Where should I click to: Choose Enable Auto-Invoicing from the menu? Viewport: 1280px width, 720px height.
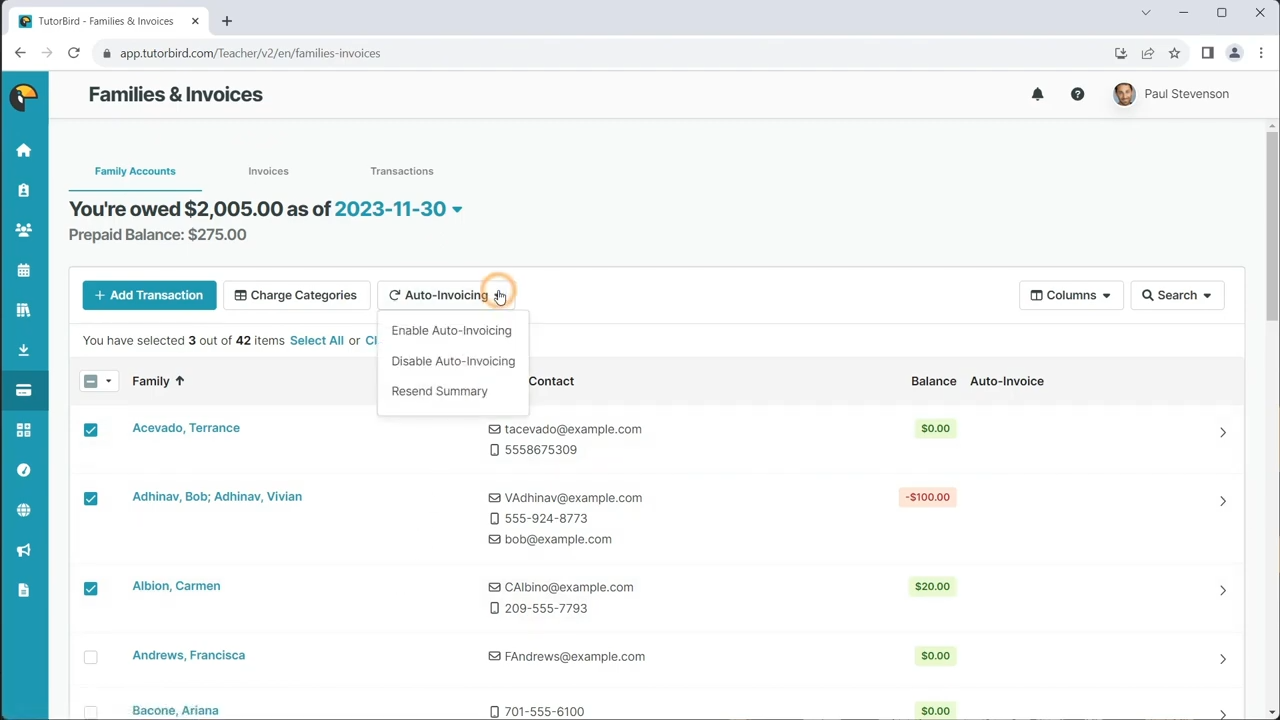[x=451, y=330]
